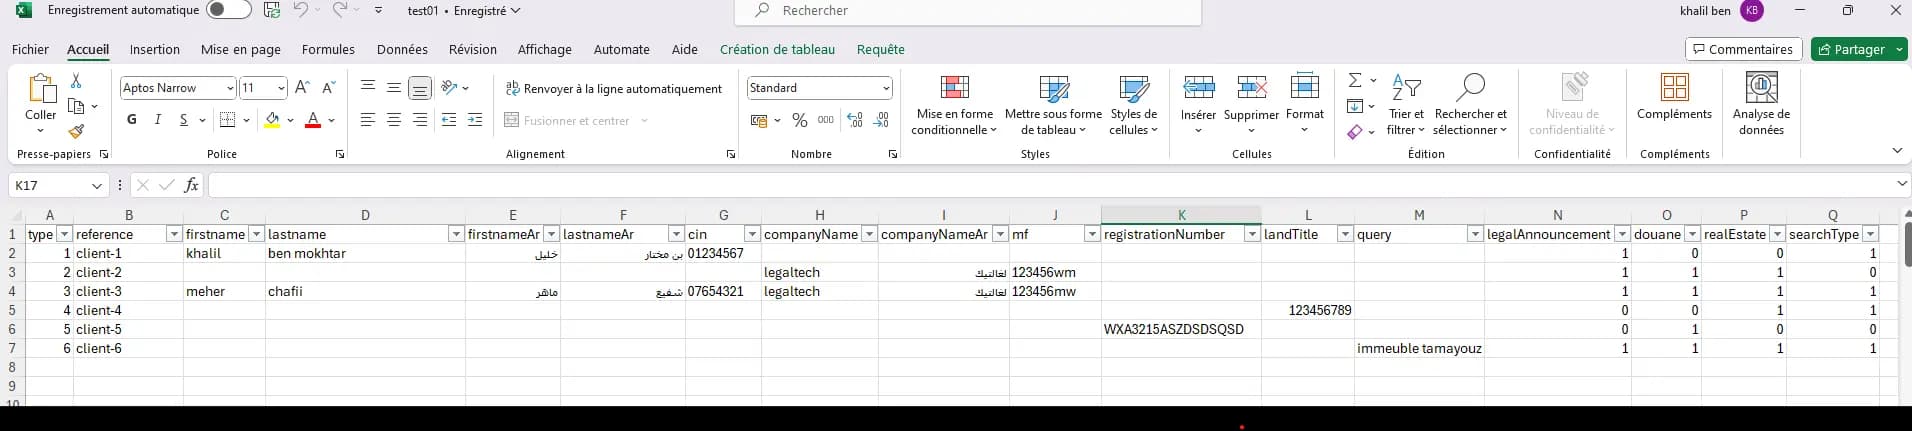Click the fx insert function button

(191, 185)
